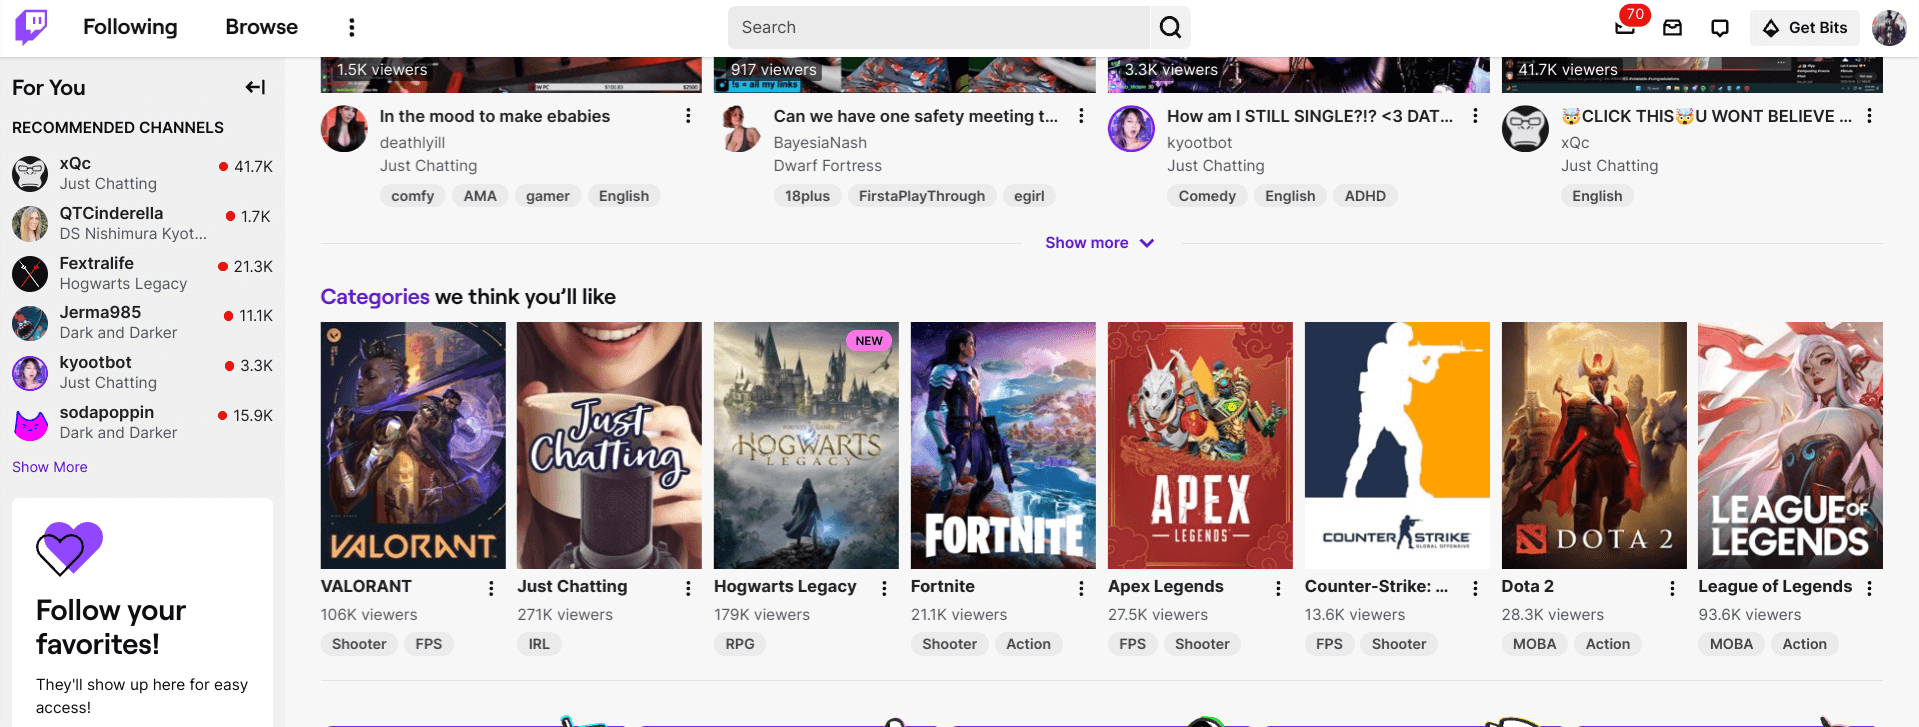Open options dots for Fortnite category

[1081, 588]
